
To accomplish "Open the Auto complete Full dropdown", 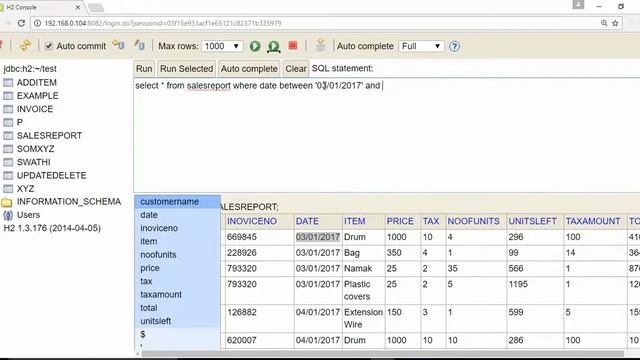I will 421,46.
